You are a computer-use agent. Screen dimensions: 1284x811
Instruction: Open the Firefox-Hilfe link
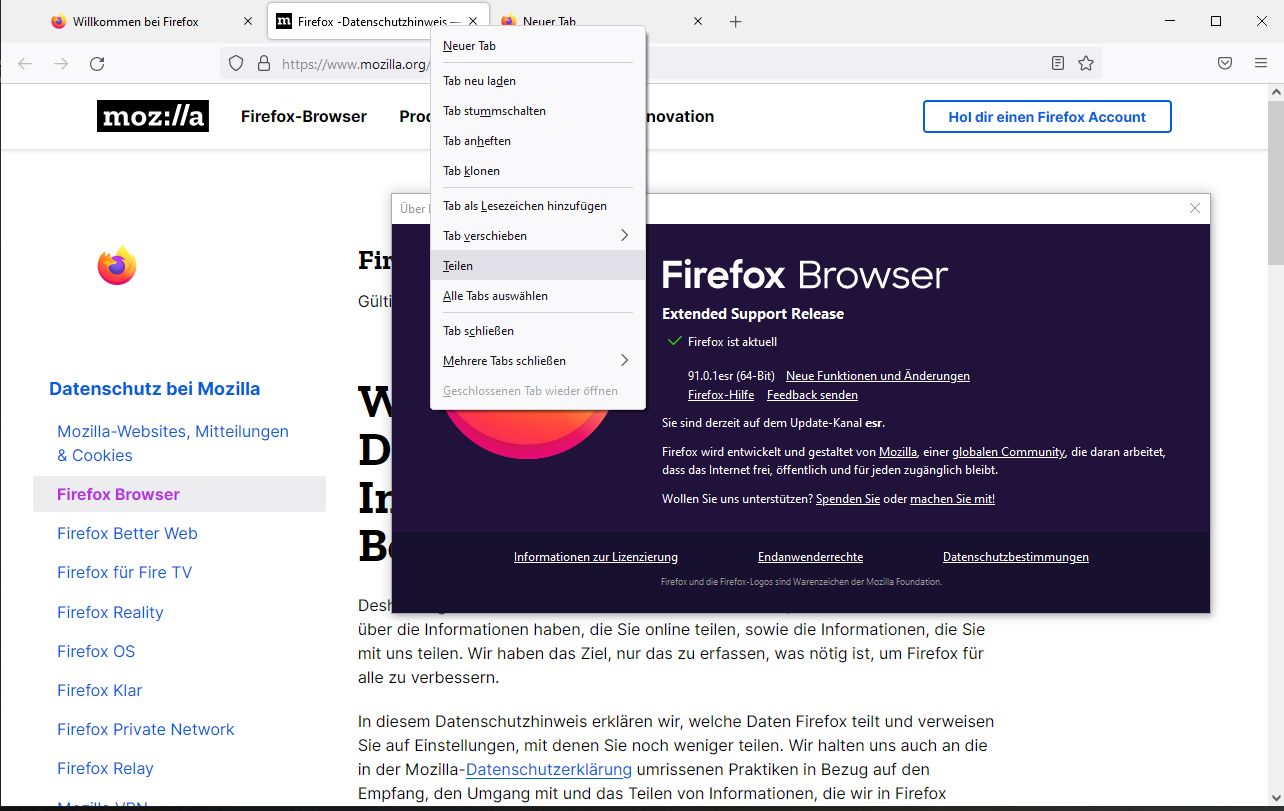coord(721,395)
